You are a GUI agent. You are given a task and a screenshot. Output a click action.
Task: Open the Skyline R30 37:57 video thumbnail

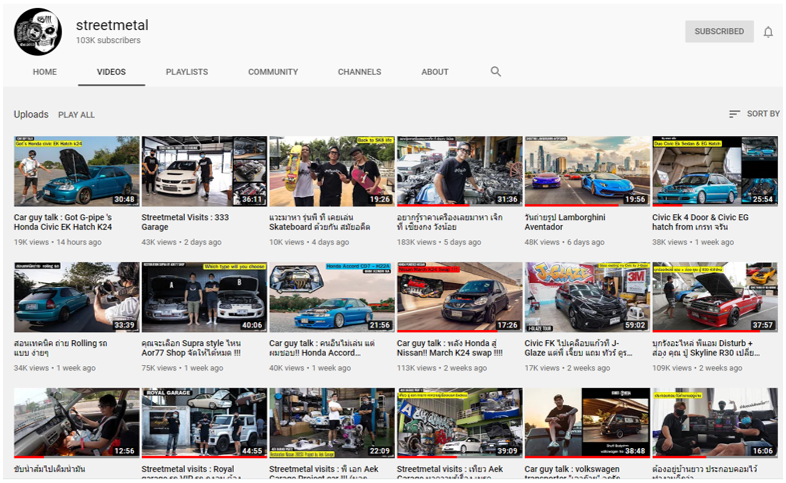[x=715, y=297]
